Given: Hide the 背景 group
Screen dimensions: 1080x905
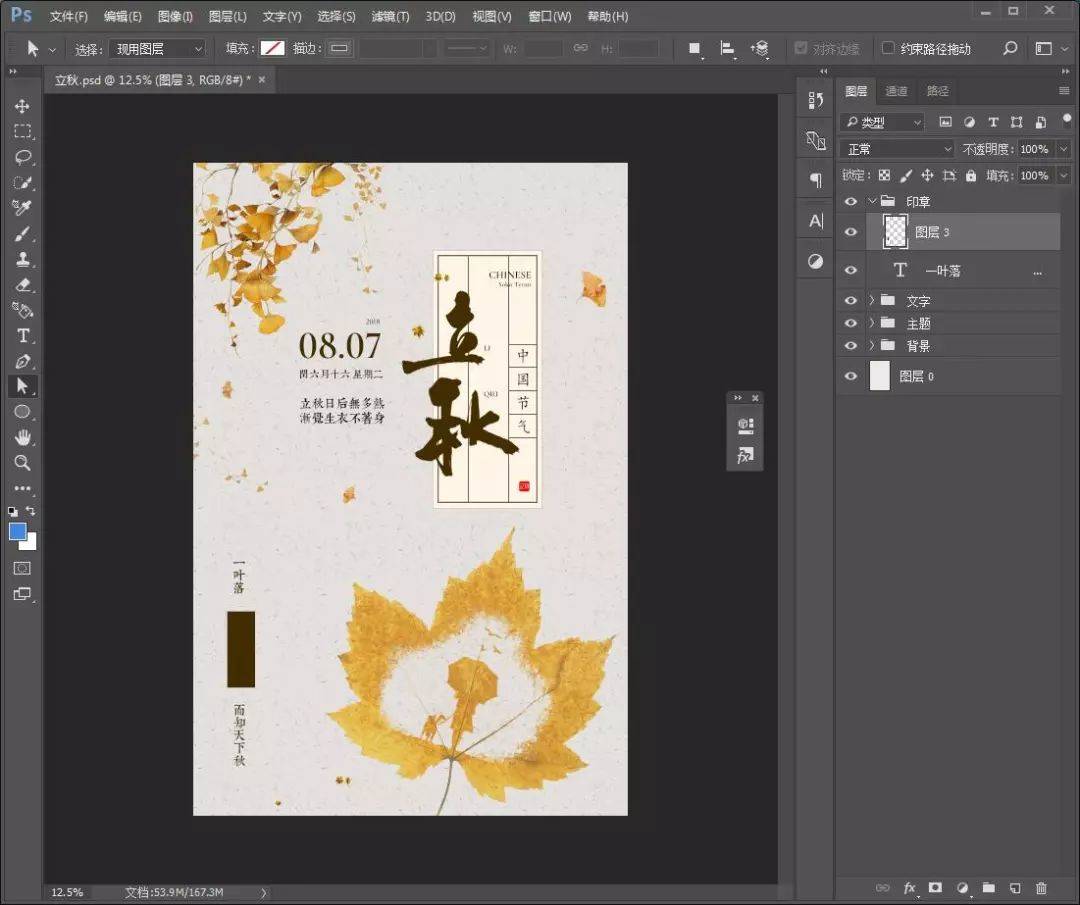Looking at the screenshot, I should click(x=851, y=345).
